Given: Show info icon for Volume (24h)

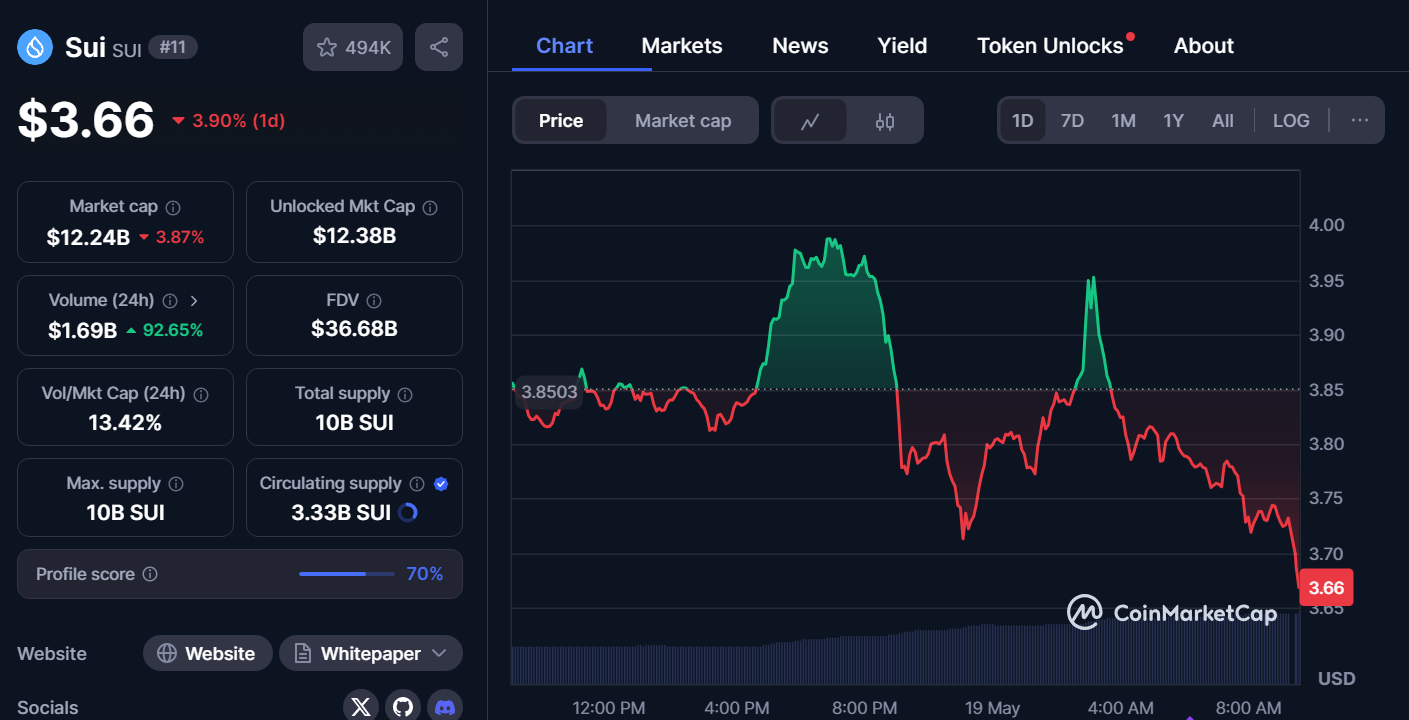Looking at the screenshot, I should tap(170, 301).
